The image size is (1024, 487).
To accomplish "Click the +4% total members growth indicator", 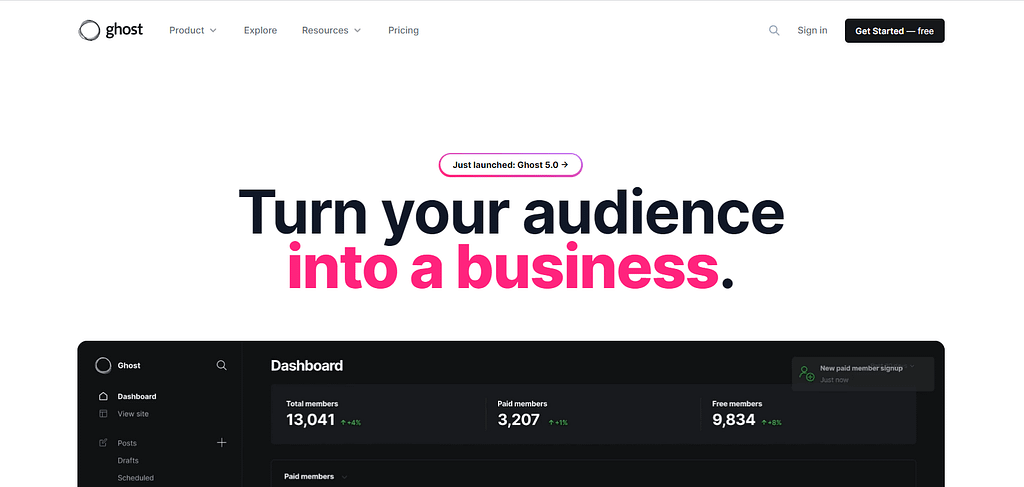I will pos(351,422).
